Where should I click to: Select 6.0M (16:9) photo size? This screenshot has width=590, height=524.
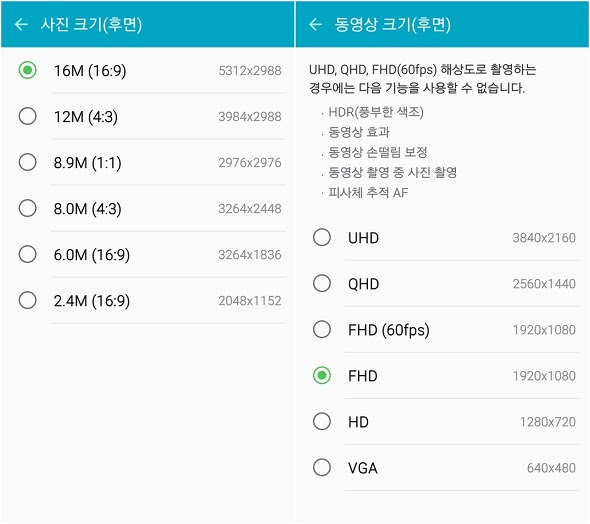click(27, 254)
